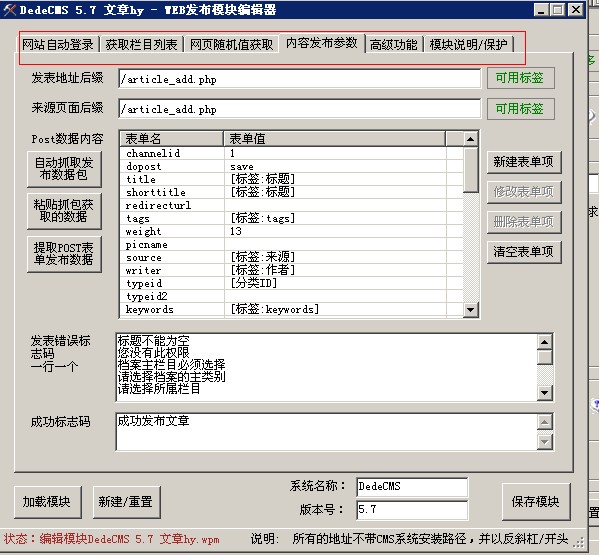Image resolution: width=599 pixels, height=555 pixels.
Task: Click success code box scroll down arrow
Action: tap(544, 442)
